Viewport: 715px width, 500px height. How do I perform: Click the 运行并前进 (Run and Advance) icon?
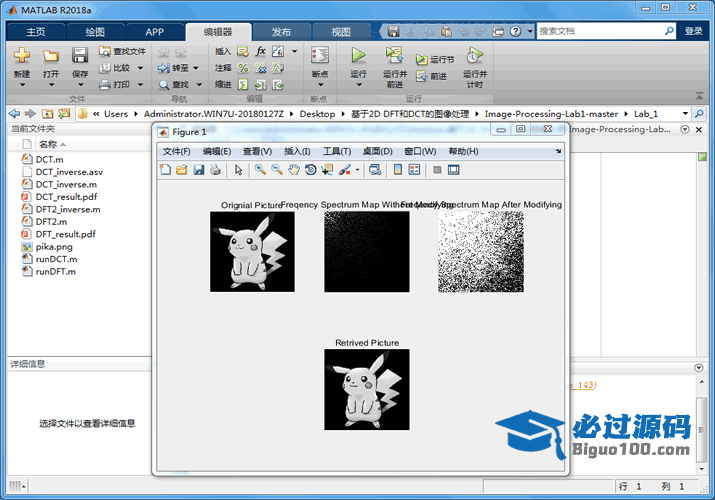pyautogui.click(x=394, y=55)
